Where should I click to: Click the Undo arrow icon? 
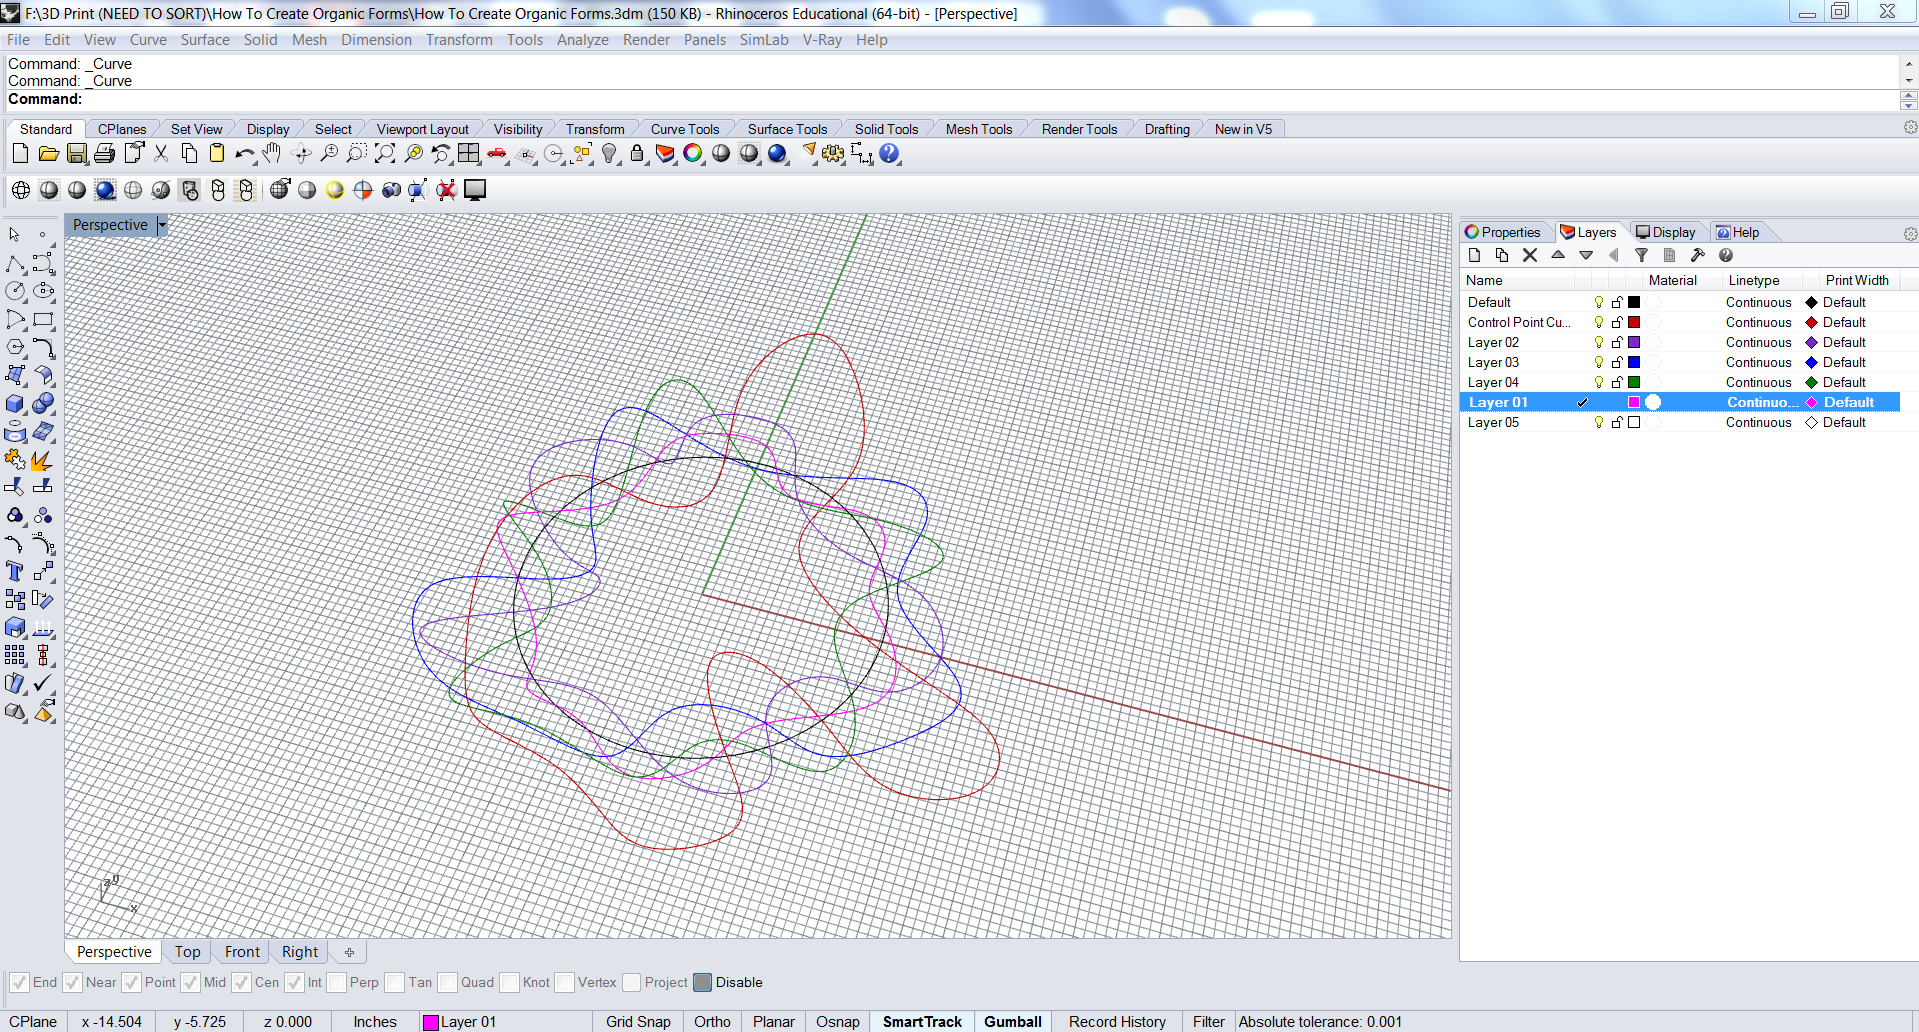pos(245,154)
